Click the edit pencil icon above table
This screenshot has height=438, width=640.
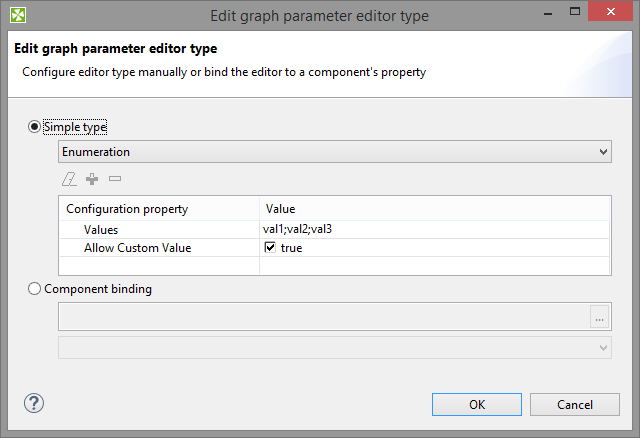(69, 179)
